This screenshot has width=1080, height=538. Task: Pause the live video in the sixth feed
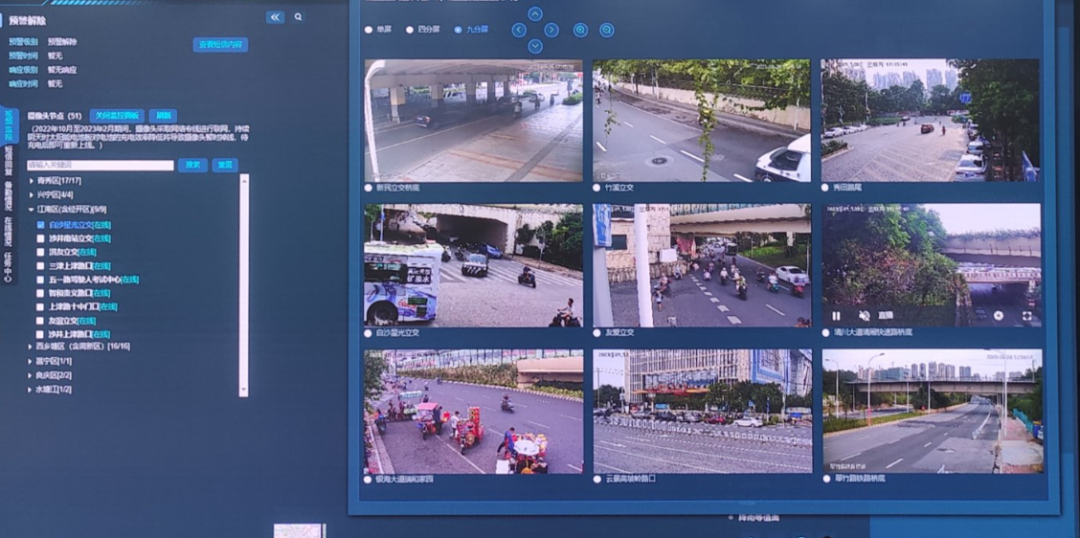tap(836, 315)
